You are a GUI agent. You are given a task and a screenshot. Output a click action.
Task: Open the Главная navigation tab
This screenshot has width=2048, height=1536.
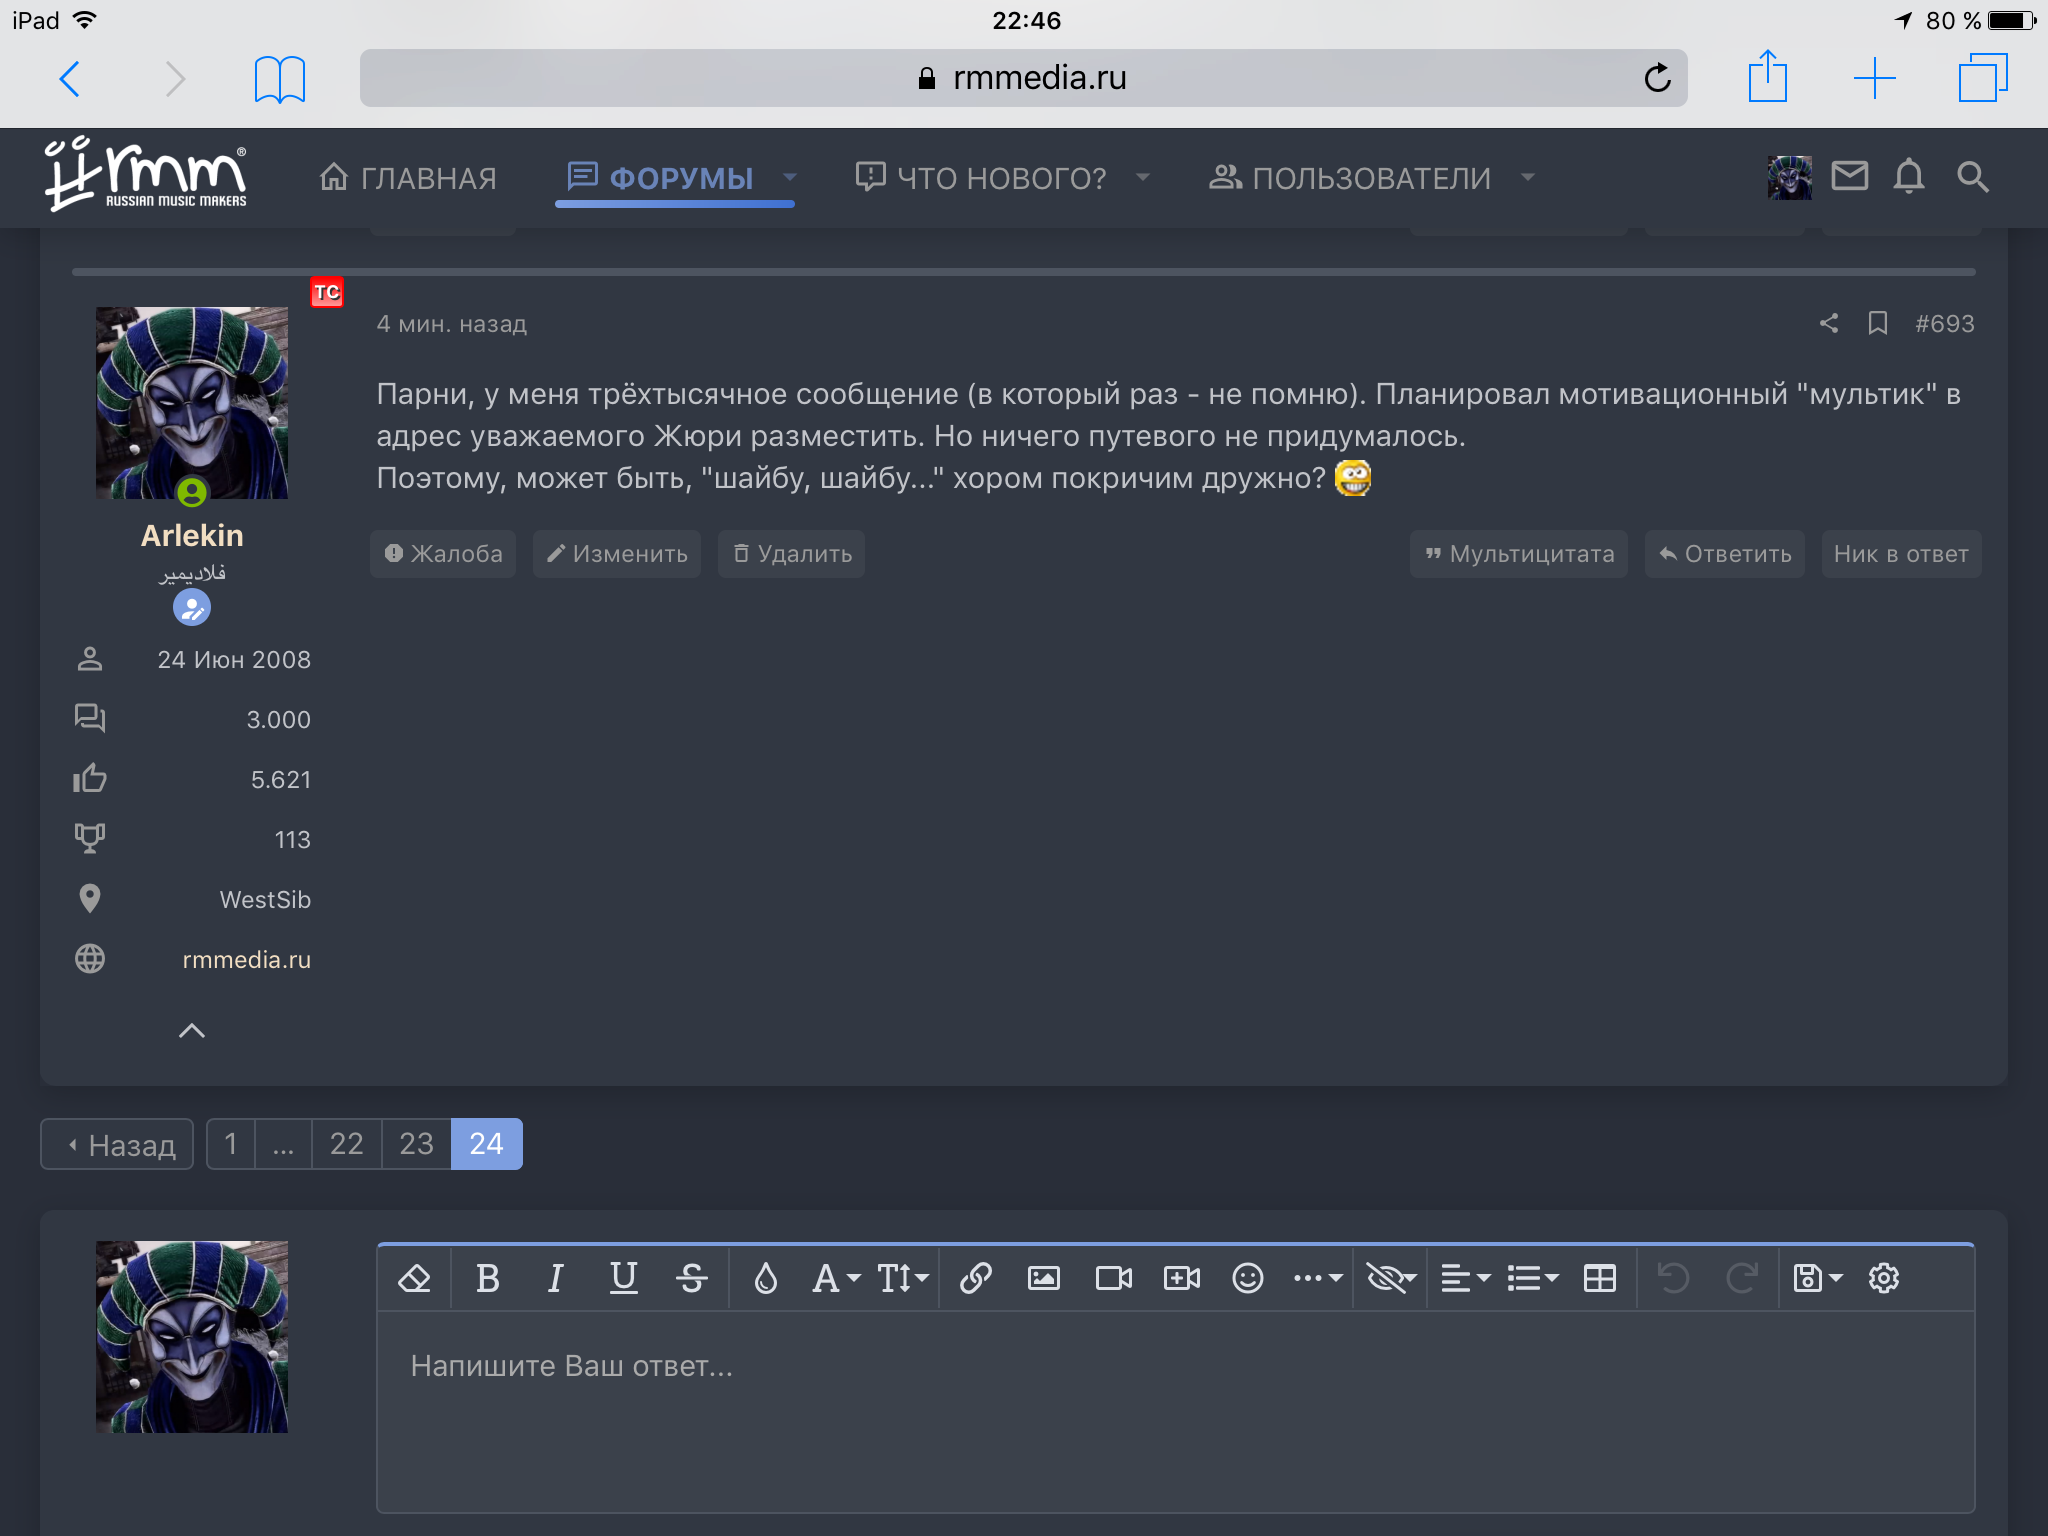click(x=408, y=178)
